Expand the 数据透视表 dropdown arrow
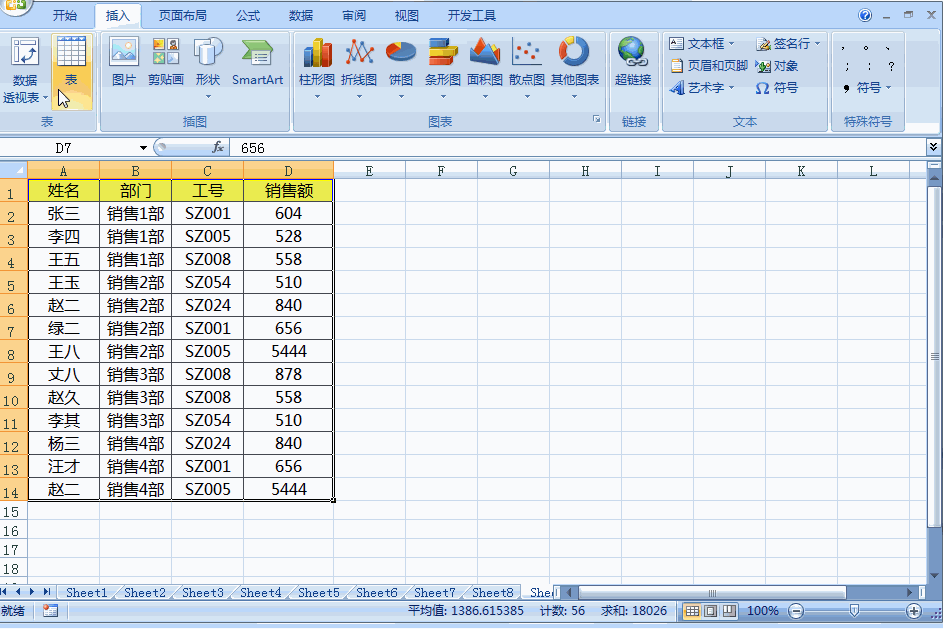943x629 pixels. [x=45, y=97]
